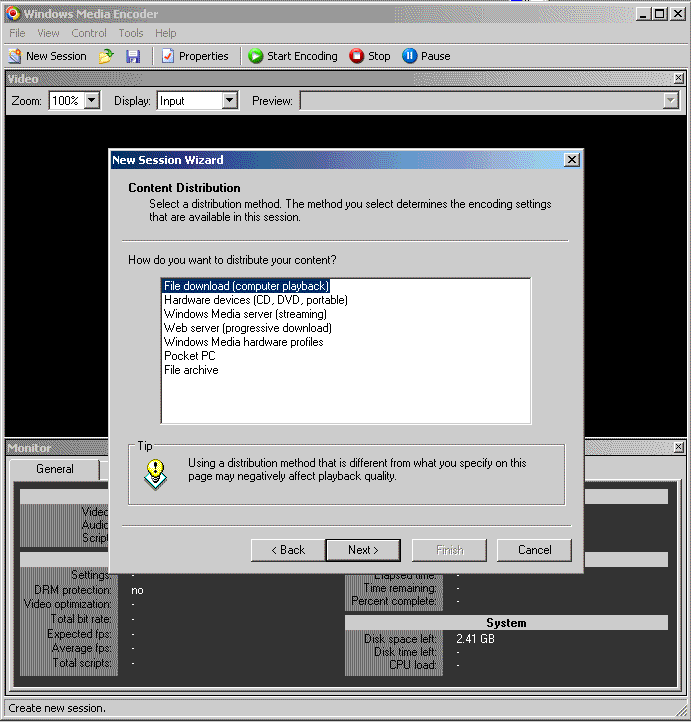Select Windows Media server (streaming)

(x=245, y=314)
